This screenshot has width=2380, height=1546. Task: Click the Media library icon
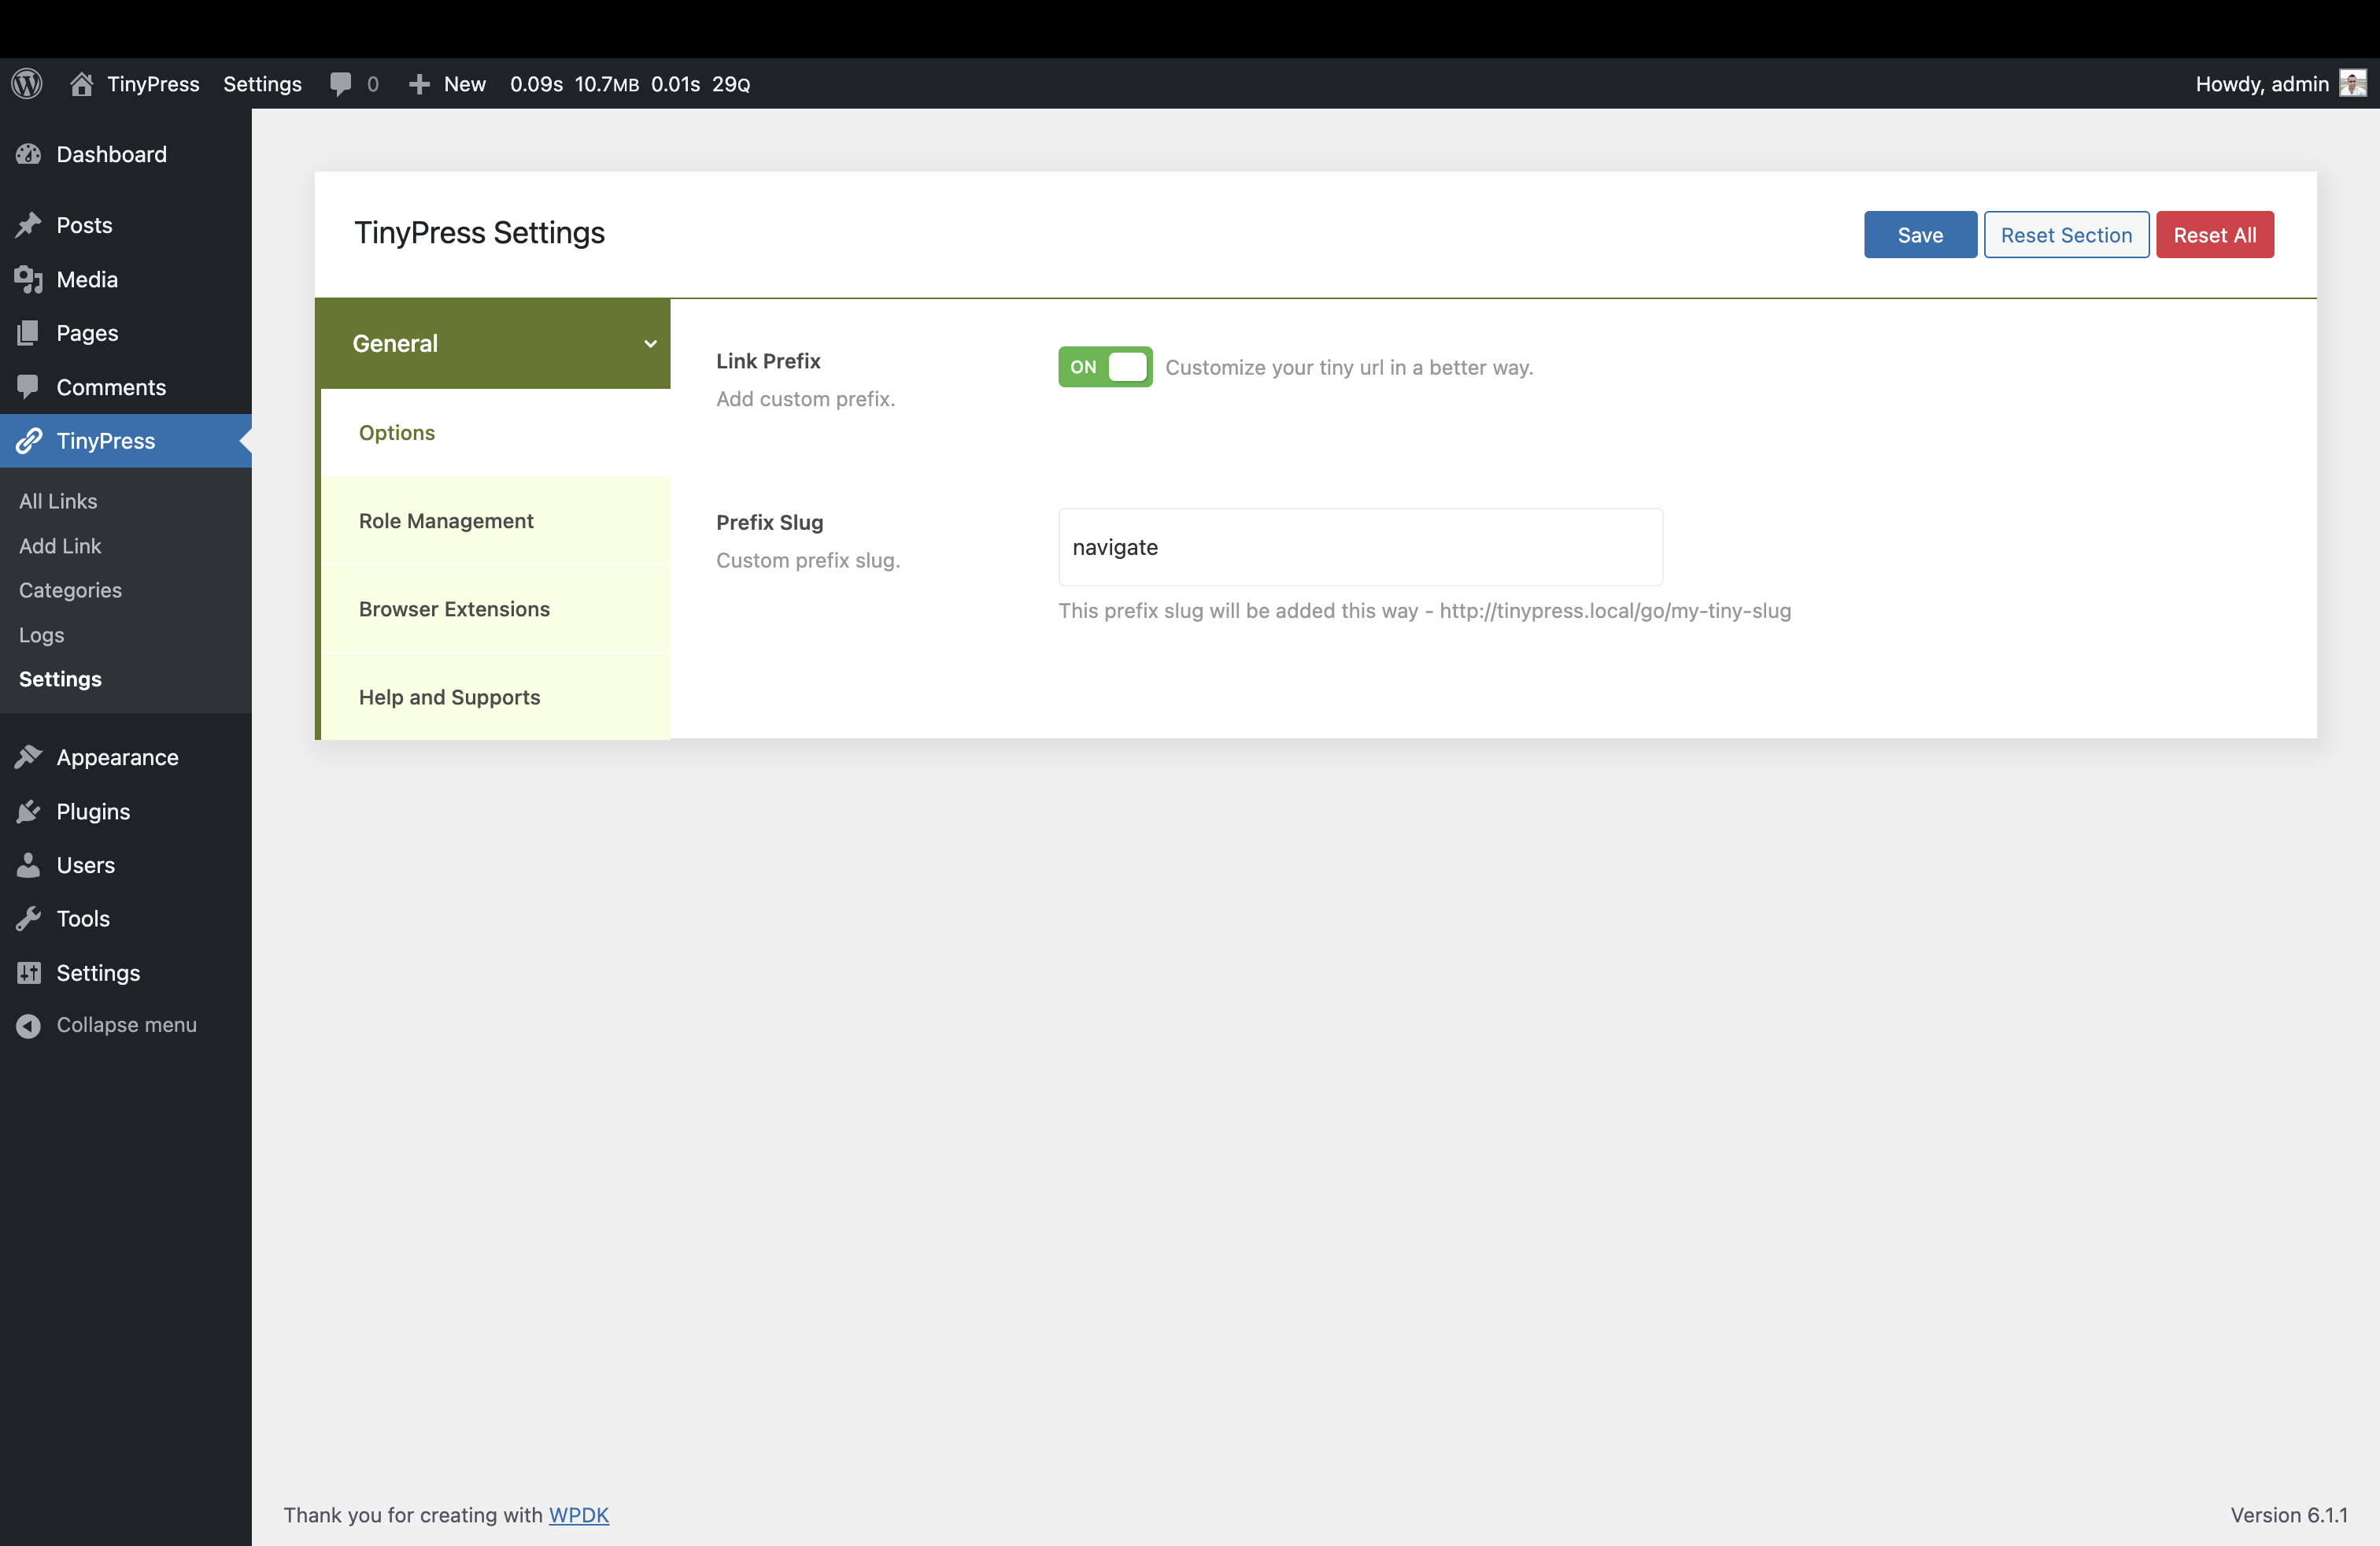coord(29,279)
